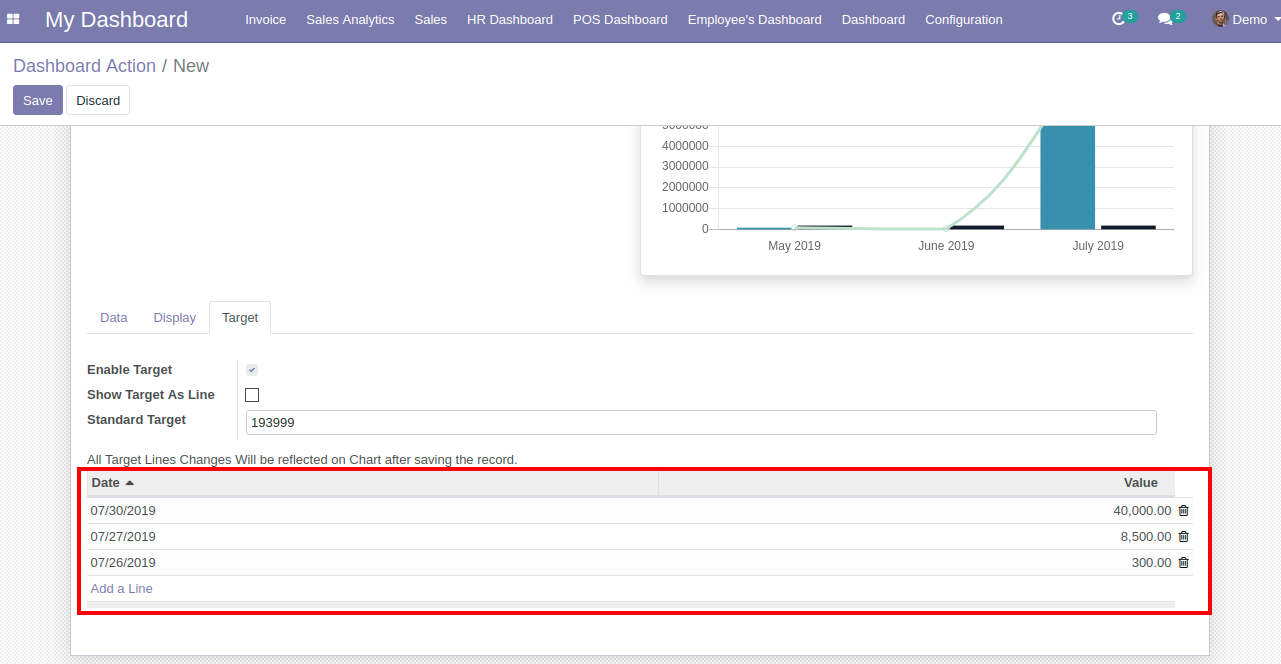Image resolution: width=1281 pixels, height=664 pixels.
Task: Click the Standard Target input field
Action: point(700,423)
